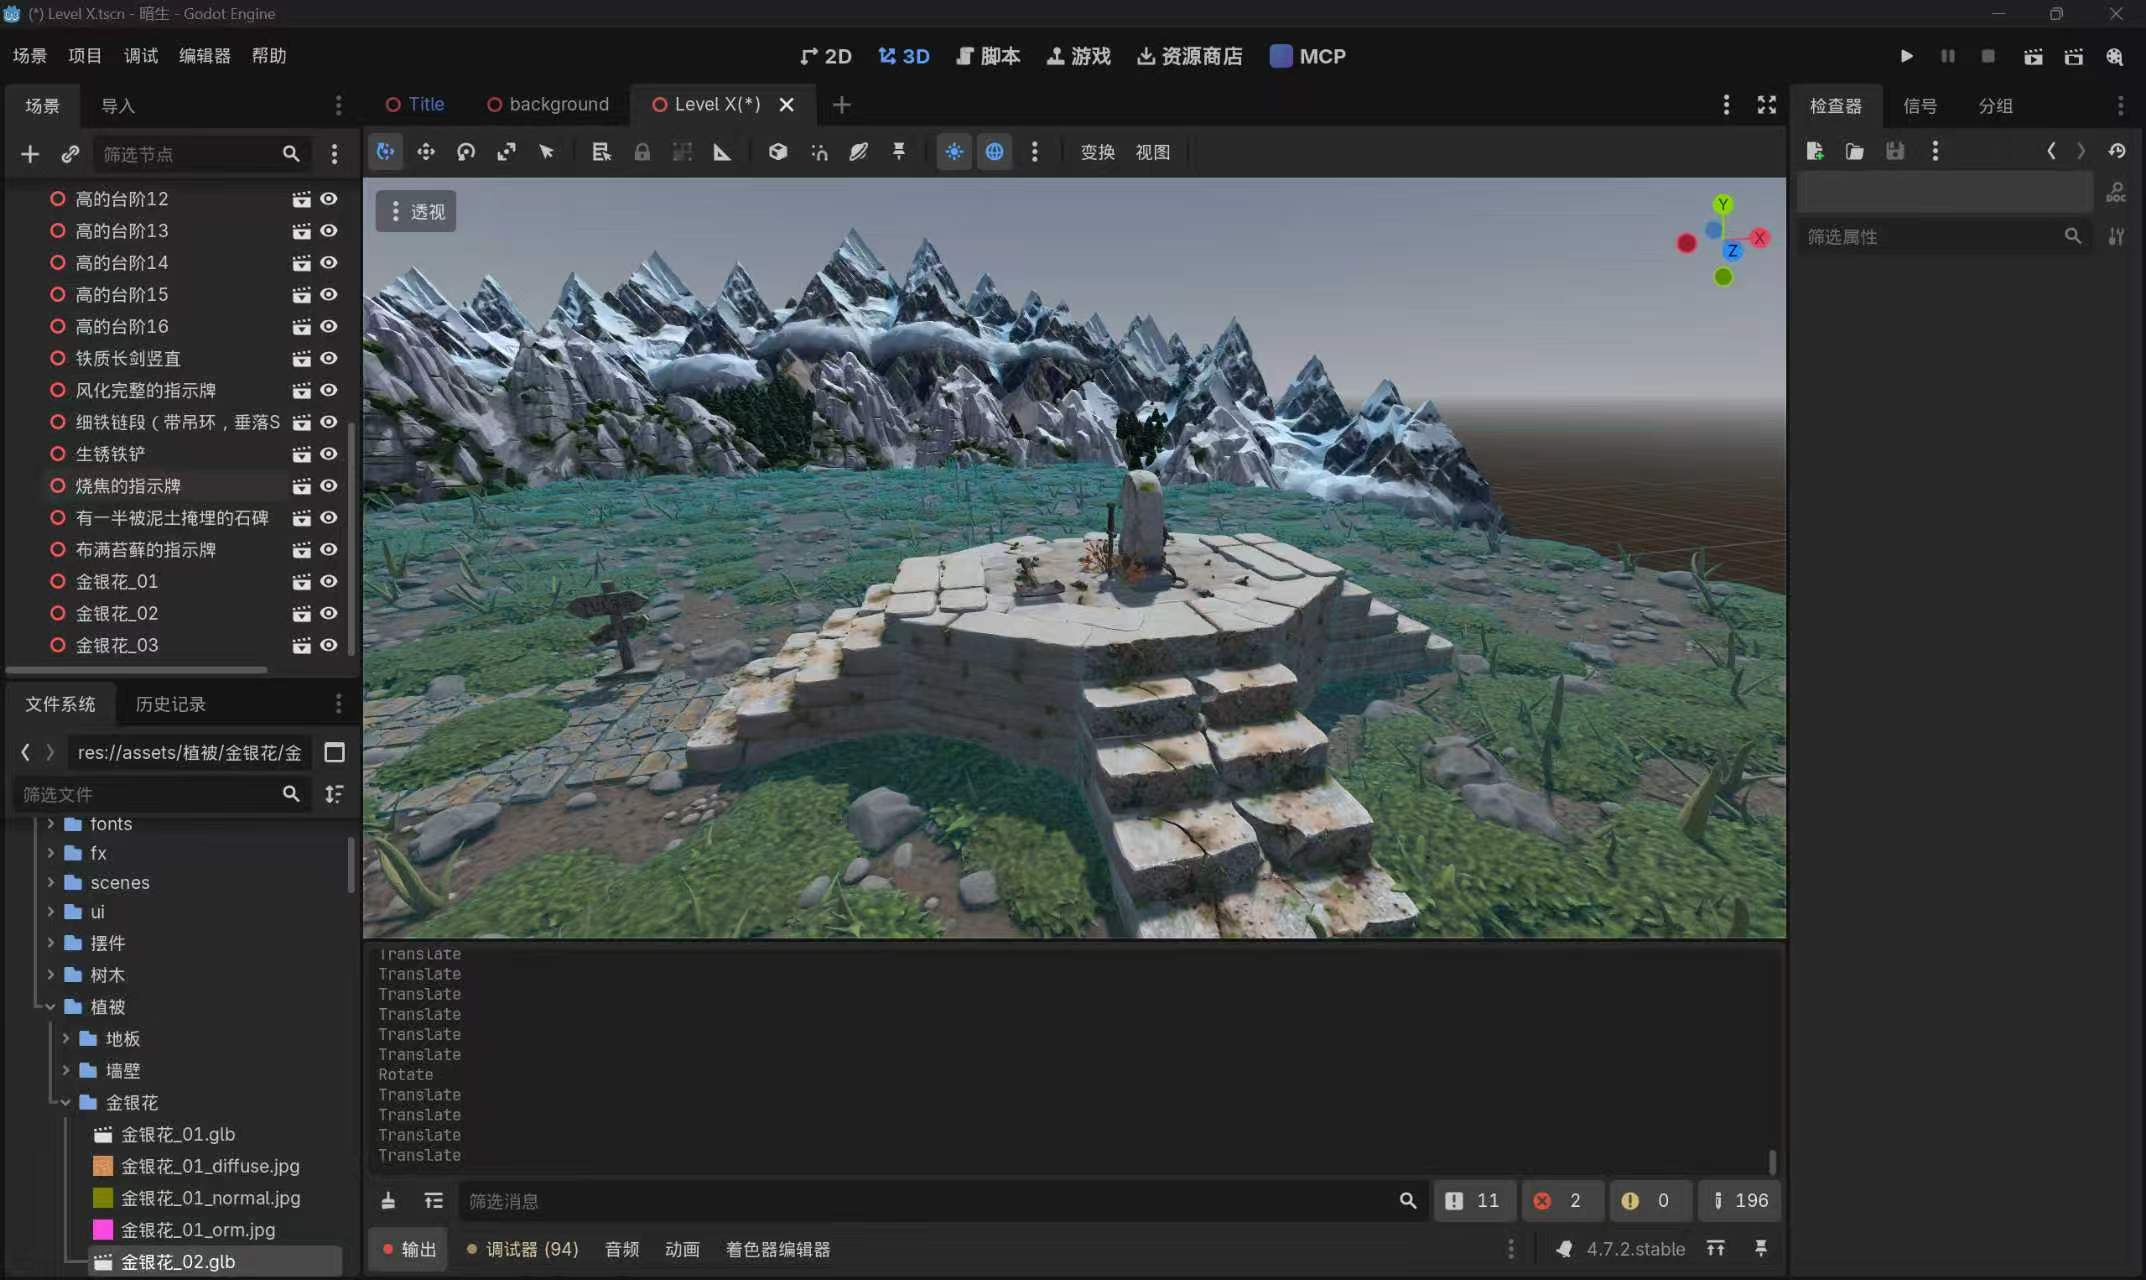Screen dimensions: 2146x1280
Task: Open the 项目 menu
Action: (85, 56)
